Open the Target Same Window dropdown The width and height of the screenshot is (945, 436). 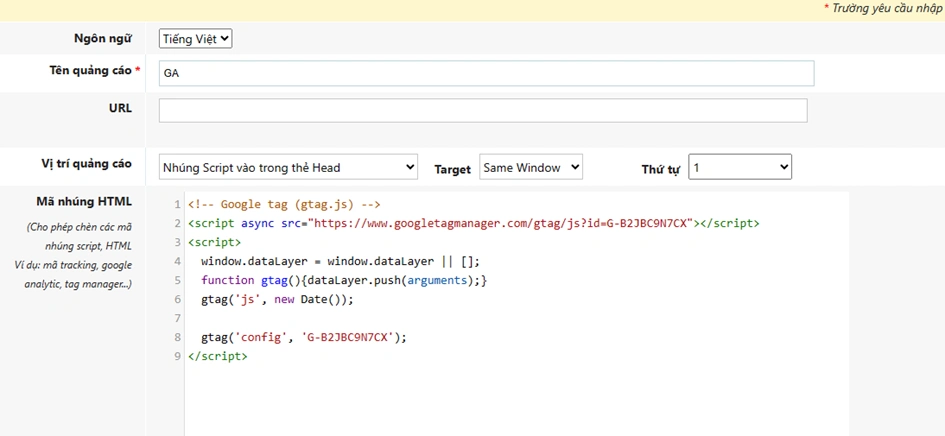tap(531, 168)
